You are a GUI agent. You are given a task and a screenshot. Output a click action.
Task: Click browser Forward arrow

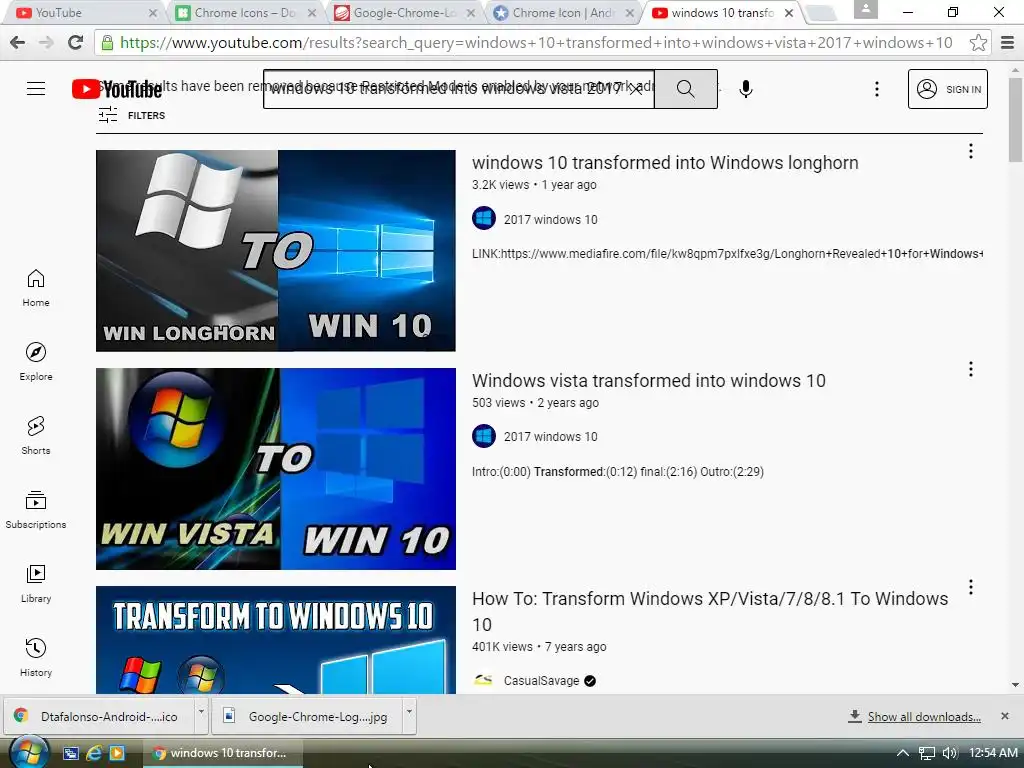[x=46, y=43]
